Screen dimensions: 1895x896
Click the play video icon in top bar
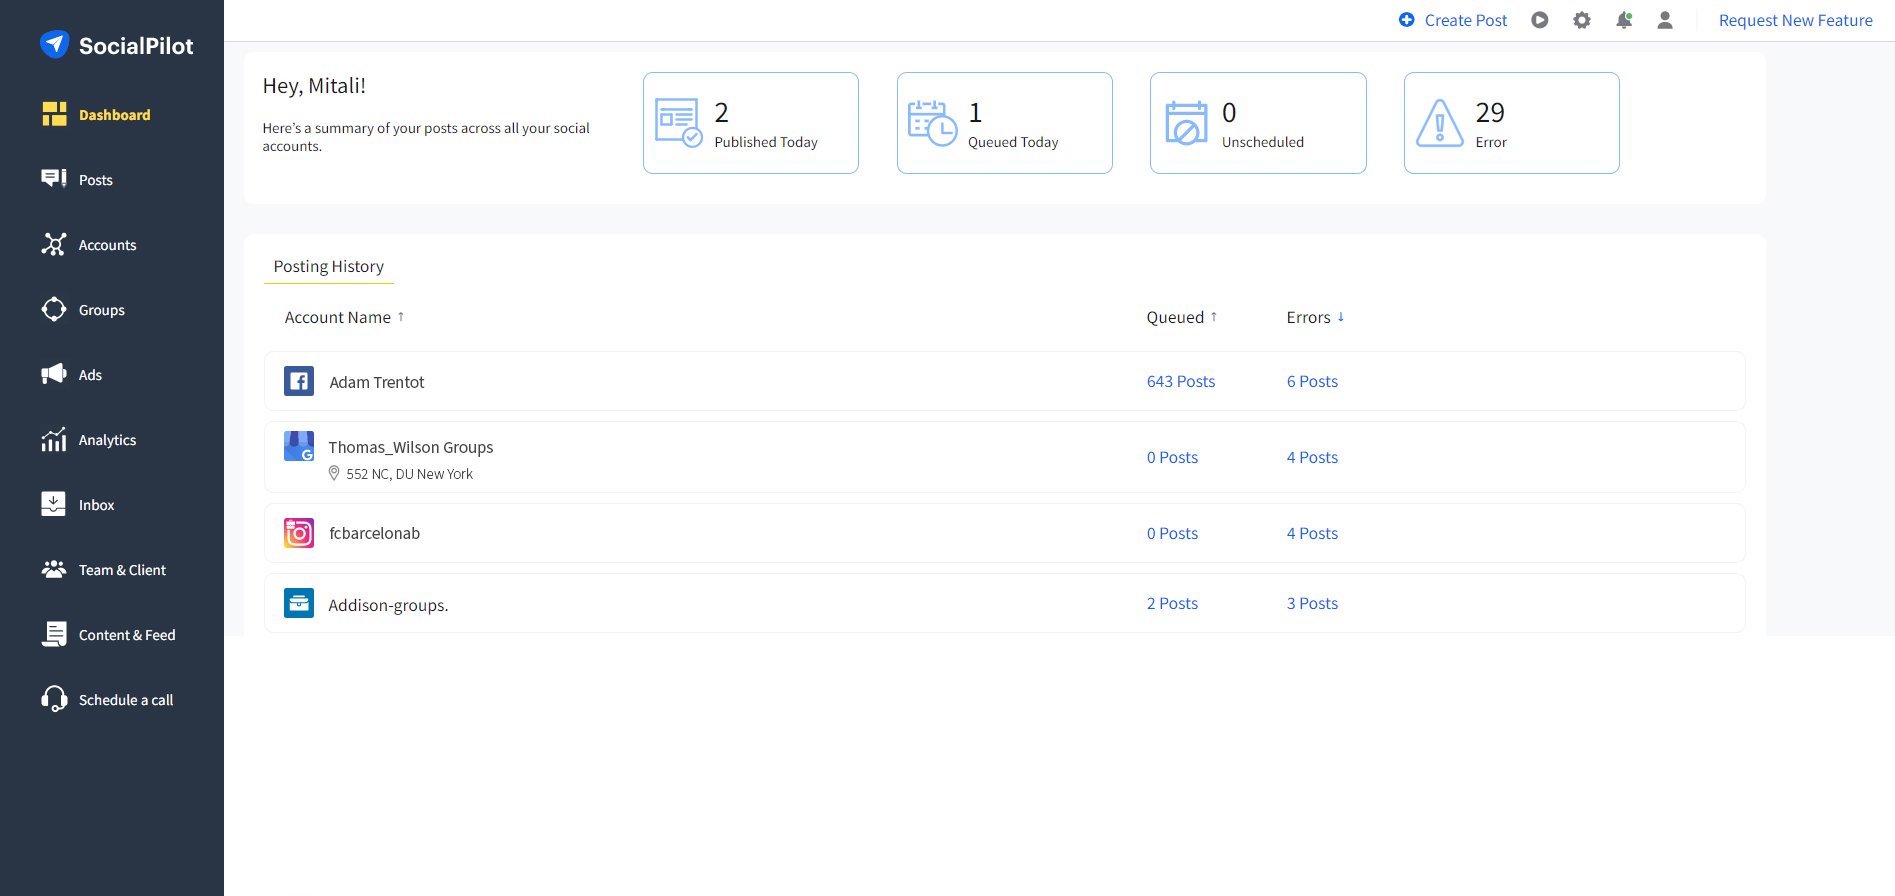pos(1540,20)
